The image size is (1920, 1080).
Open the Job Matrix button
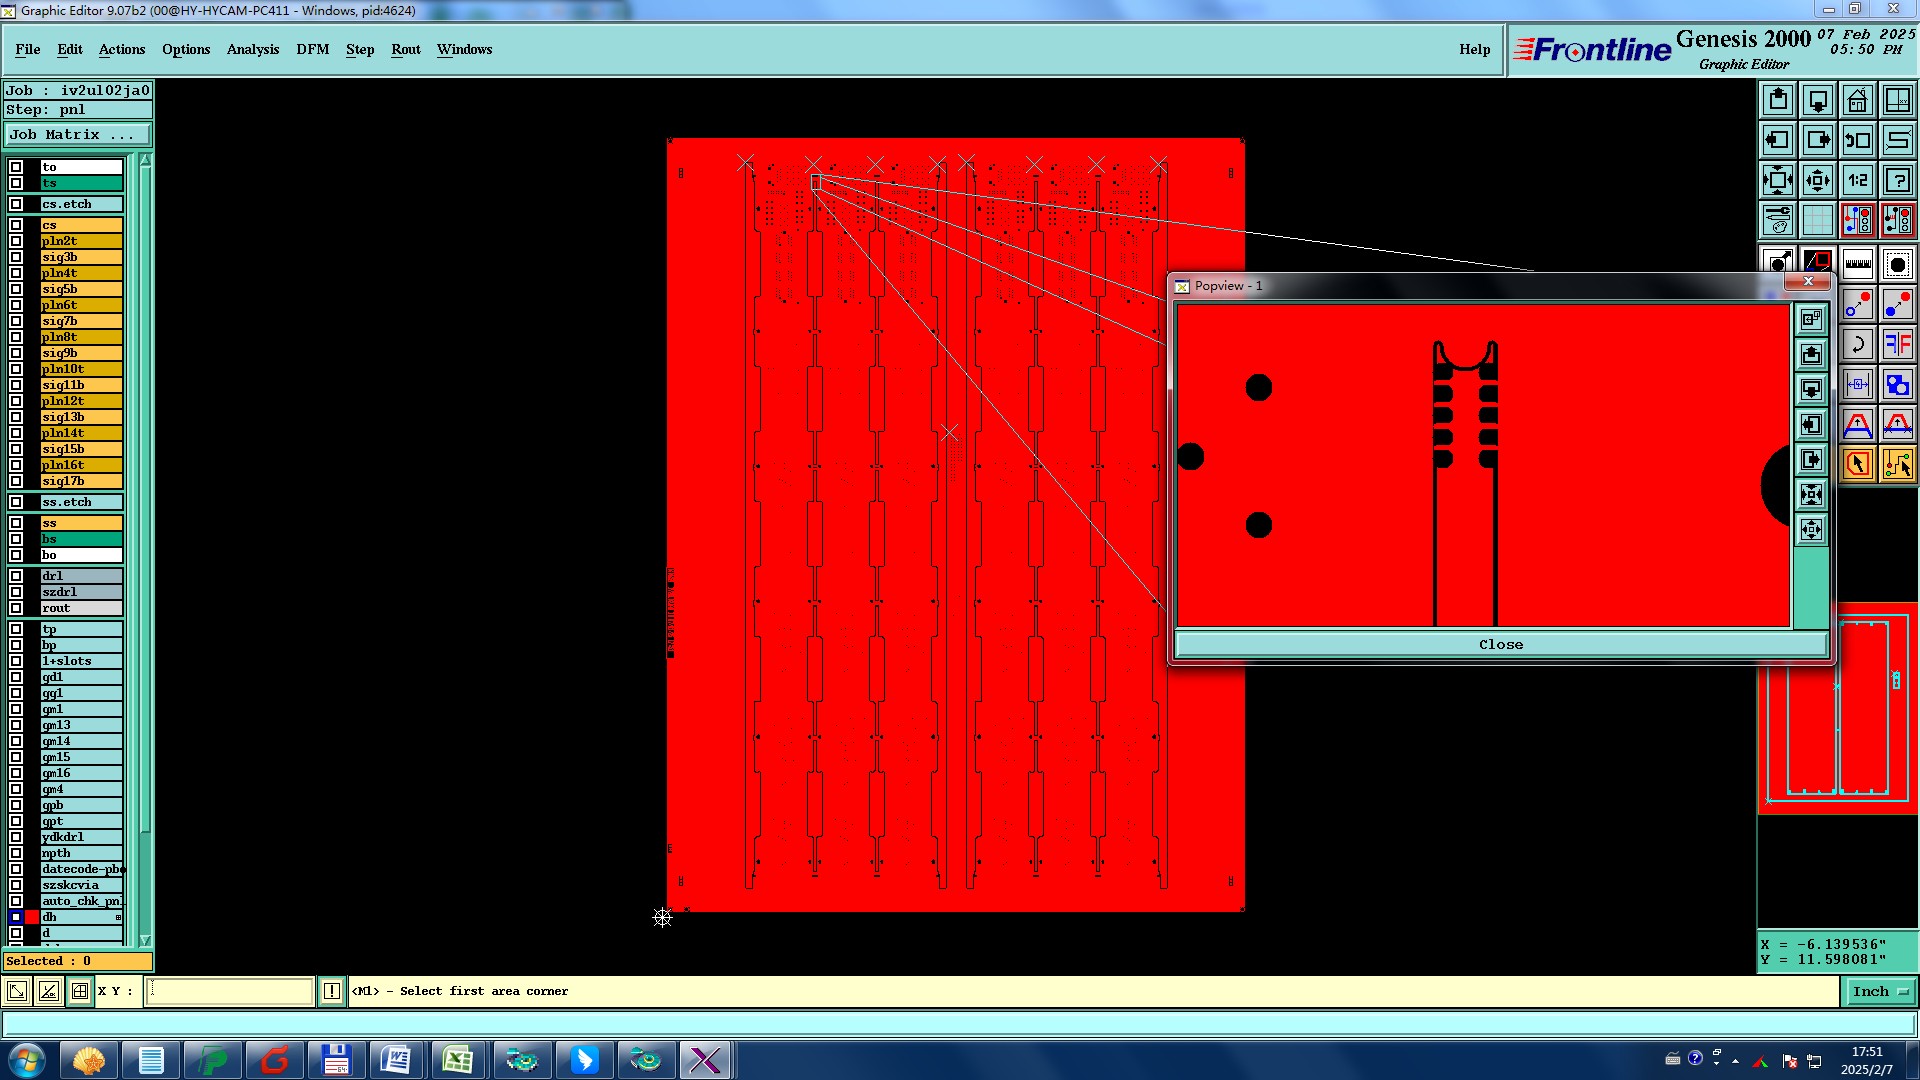tap(78, 134)
